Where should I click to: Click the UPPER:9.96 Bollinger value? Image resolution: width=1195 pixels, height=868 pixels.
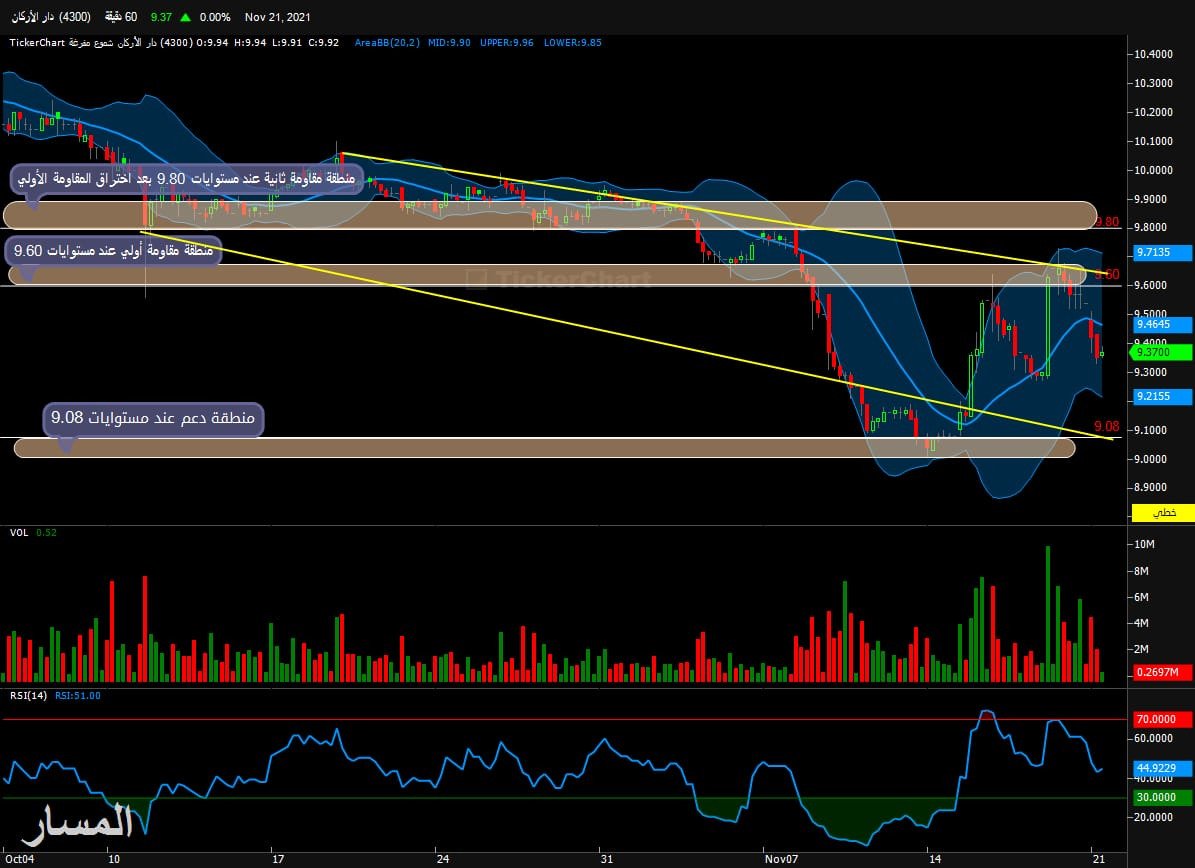(x=507, y=43)
